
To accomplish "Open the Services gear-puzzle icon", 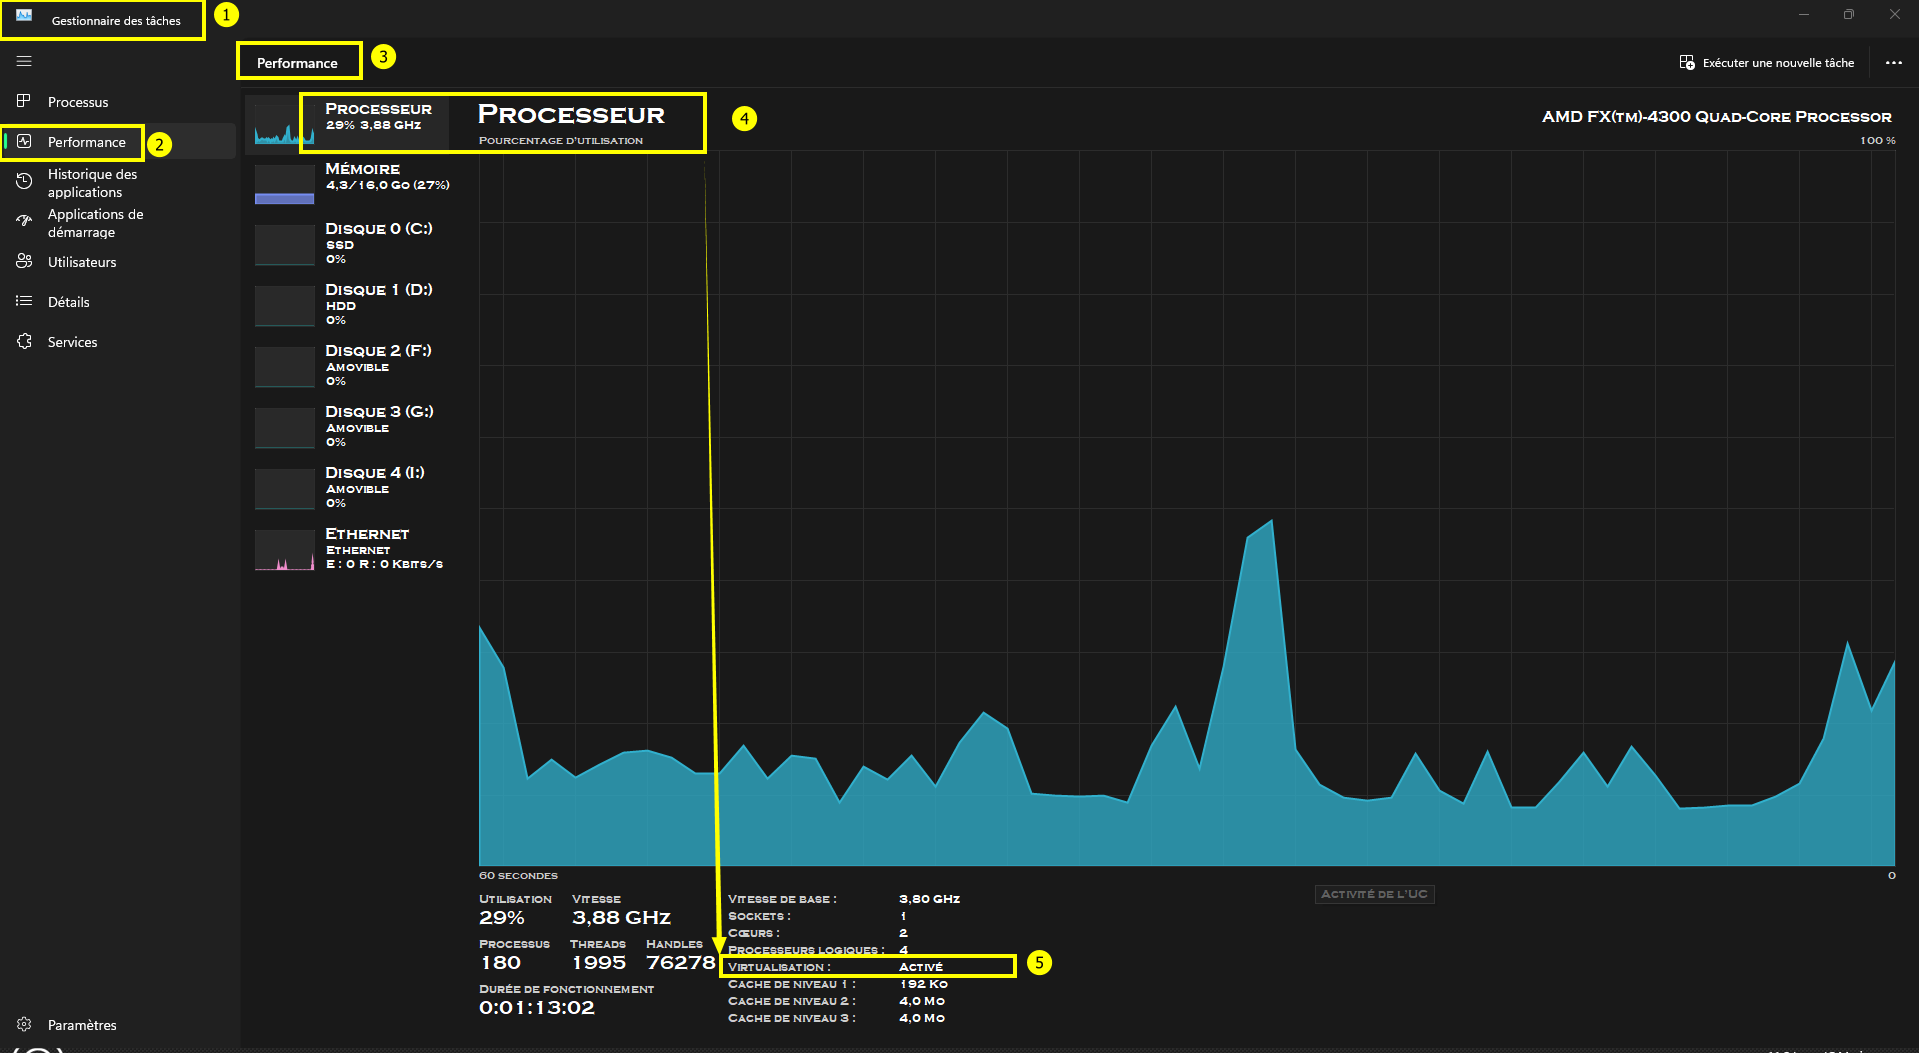I will [x=24, y=341].
